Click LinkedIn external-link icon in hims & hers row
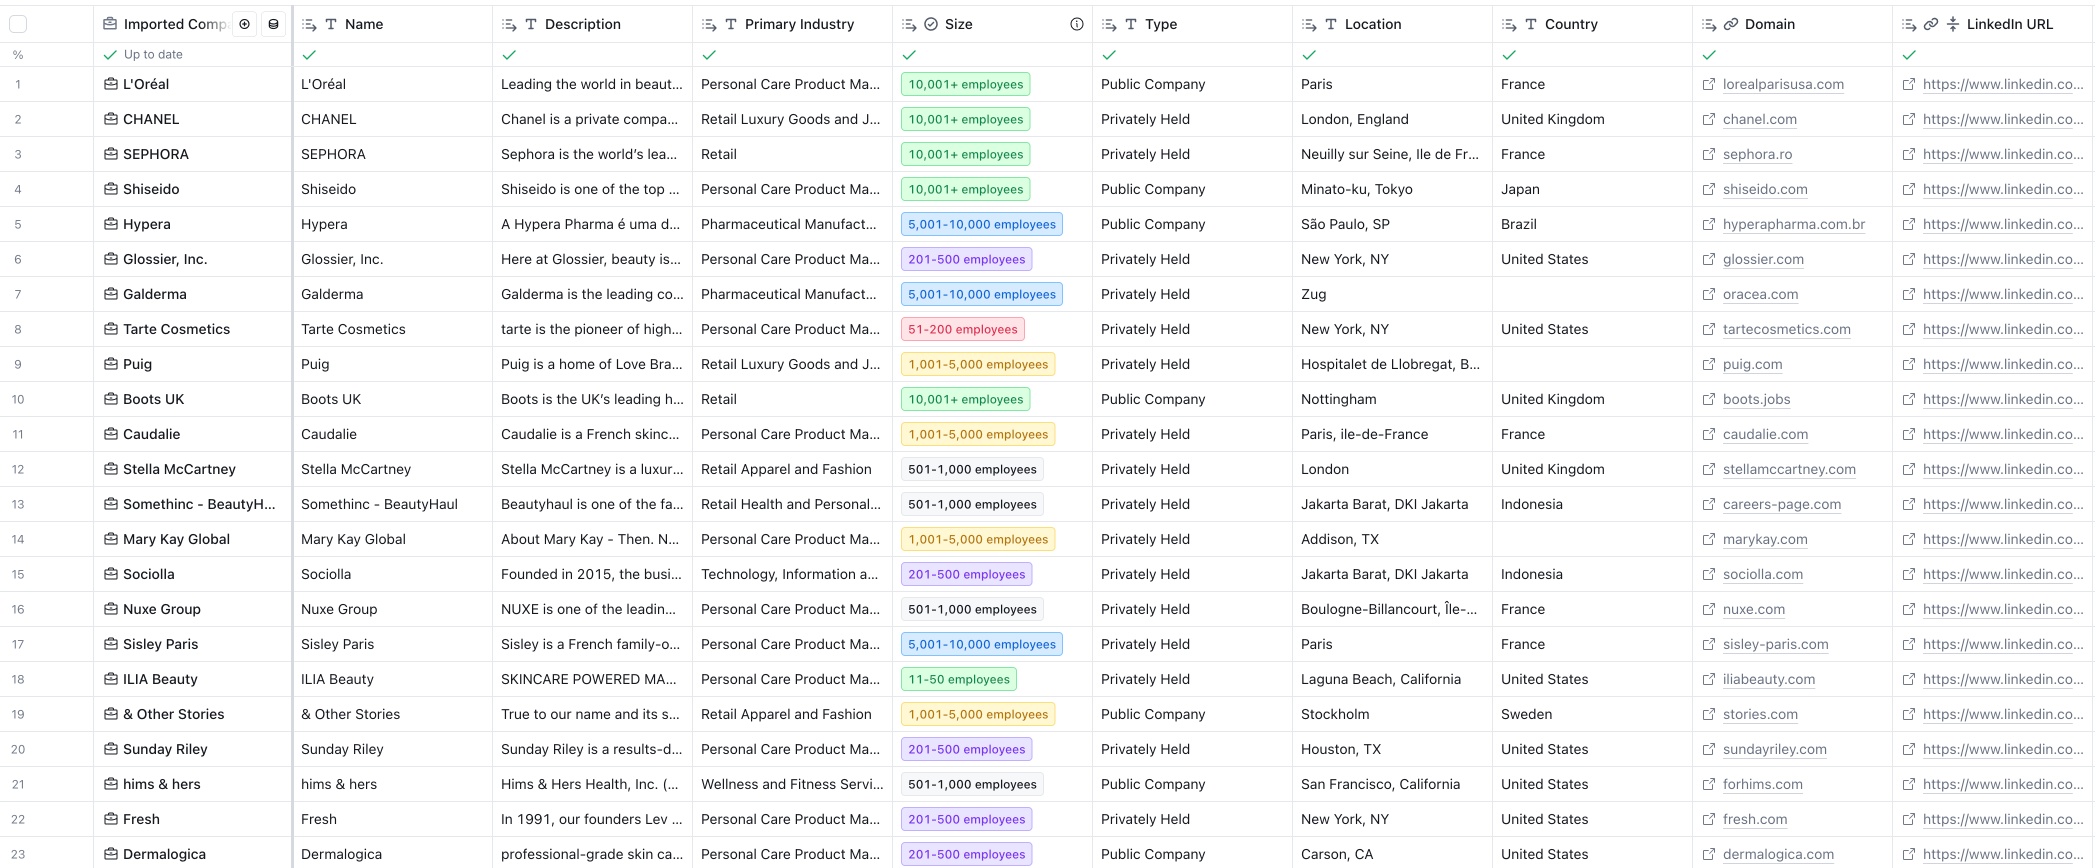Viewport: 2095px width, 868px height. (x=1909, y=784)
